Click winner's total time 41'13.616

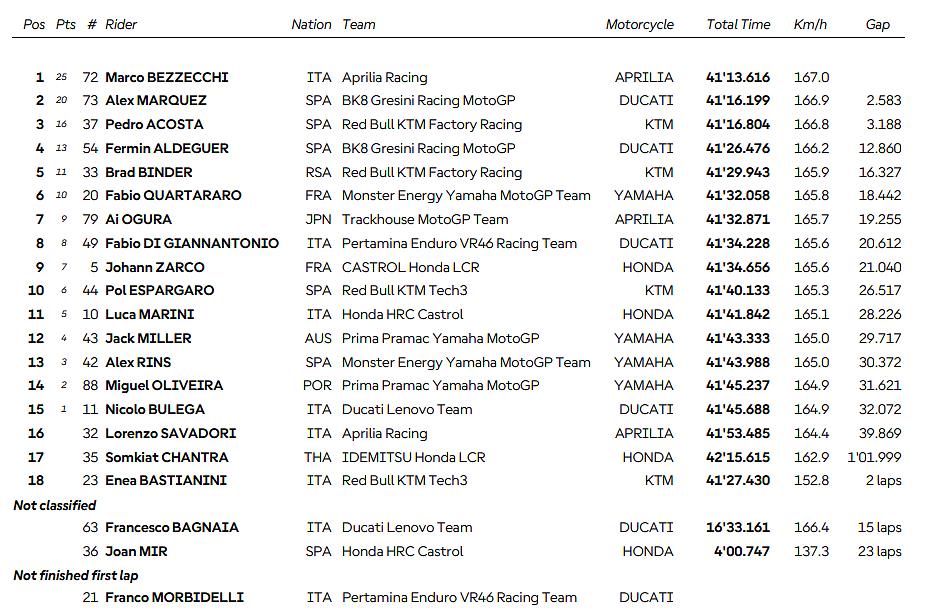pyautogui.click(x=738, y=77)
